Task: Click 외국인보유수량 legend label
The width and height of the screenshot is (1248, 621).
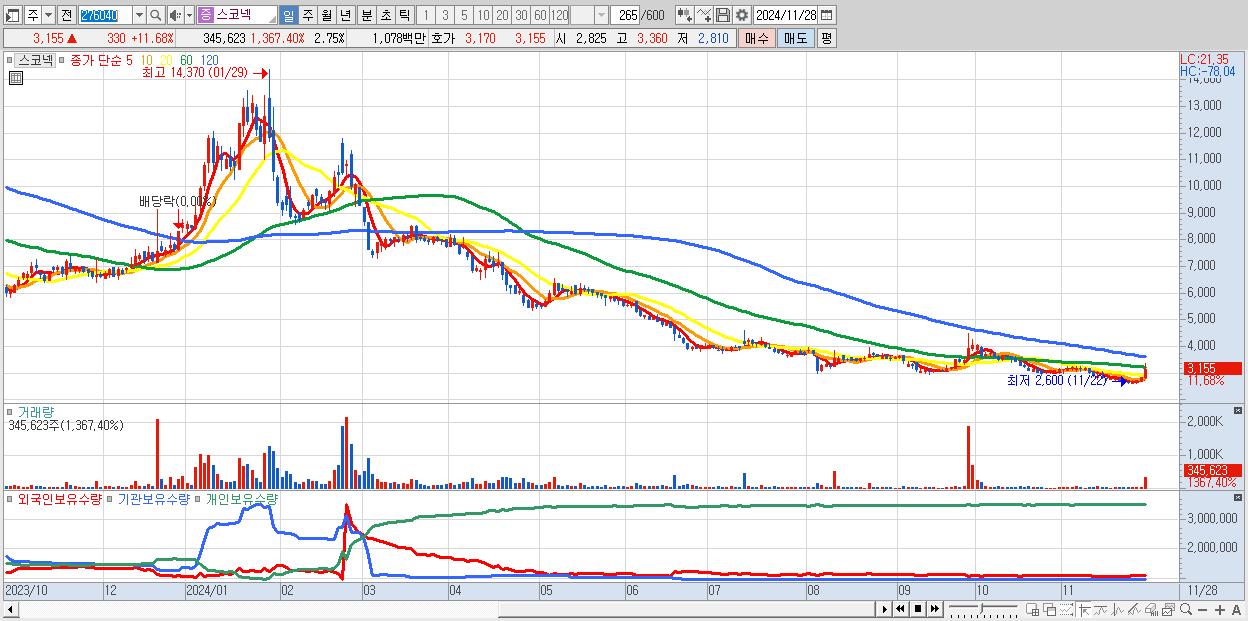Action: coord(60,498)
